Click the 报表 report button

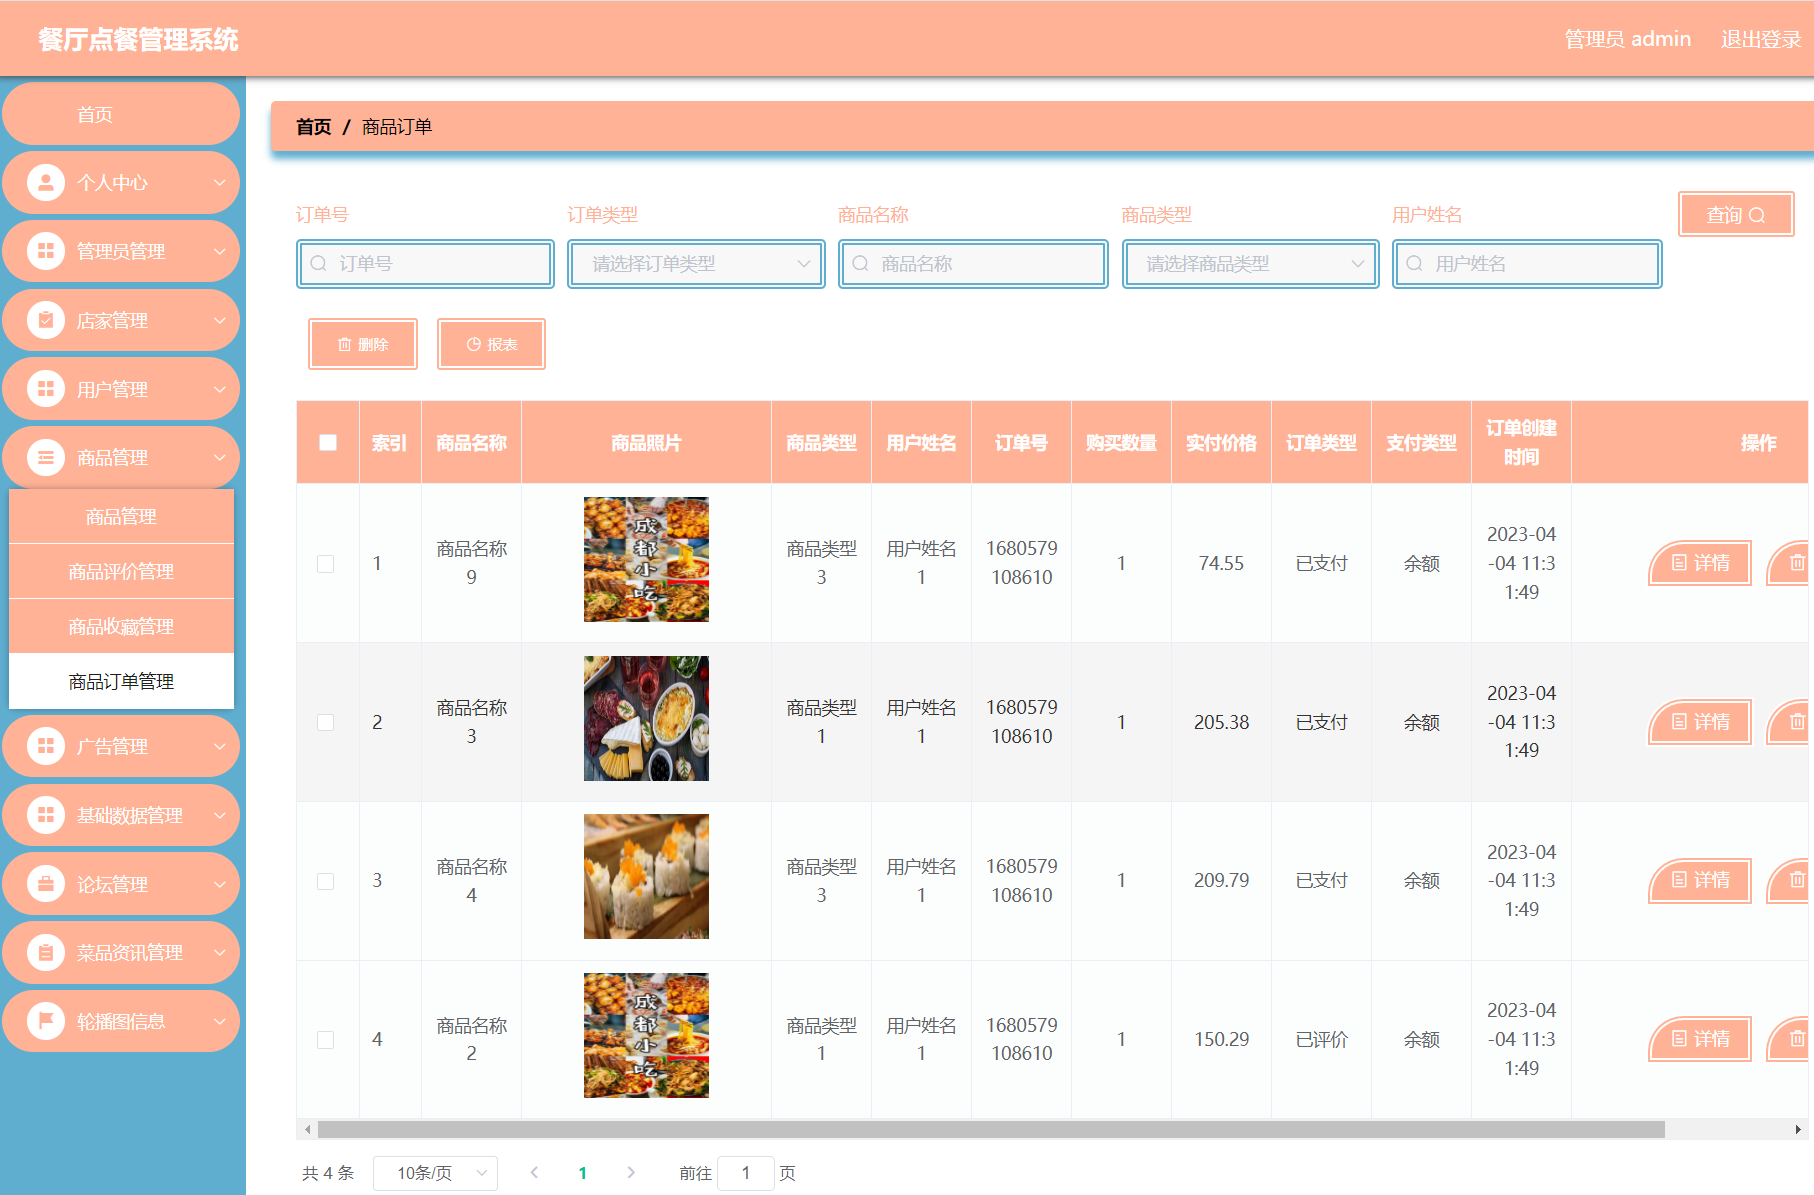[x=491, y=344]
